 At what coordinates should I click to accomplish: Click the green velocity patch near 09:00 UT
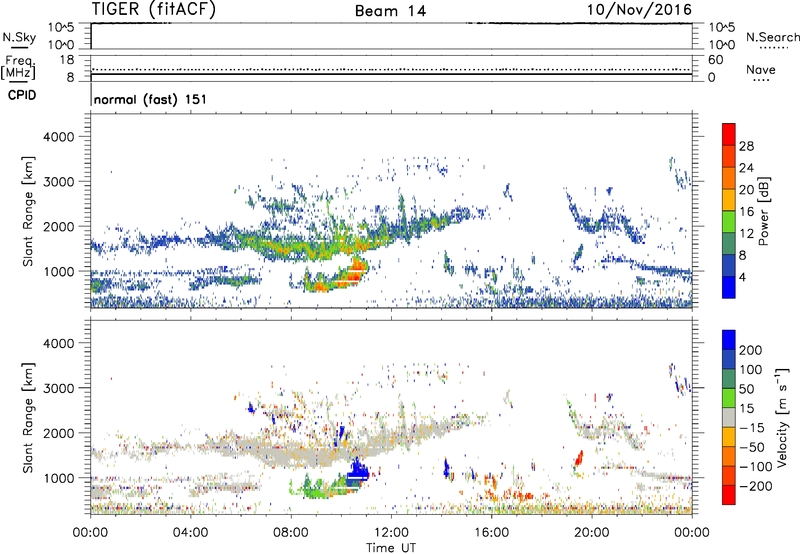point(319,491)
